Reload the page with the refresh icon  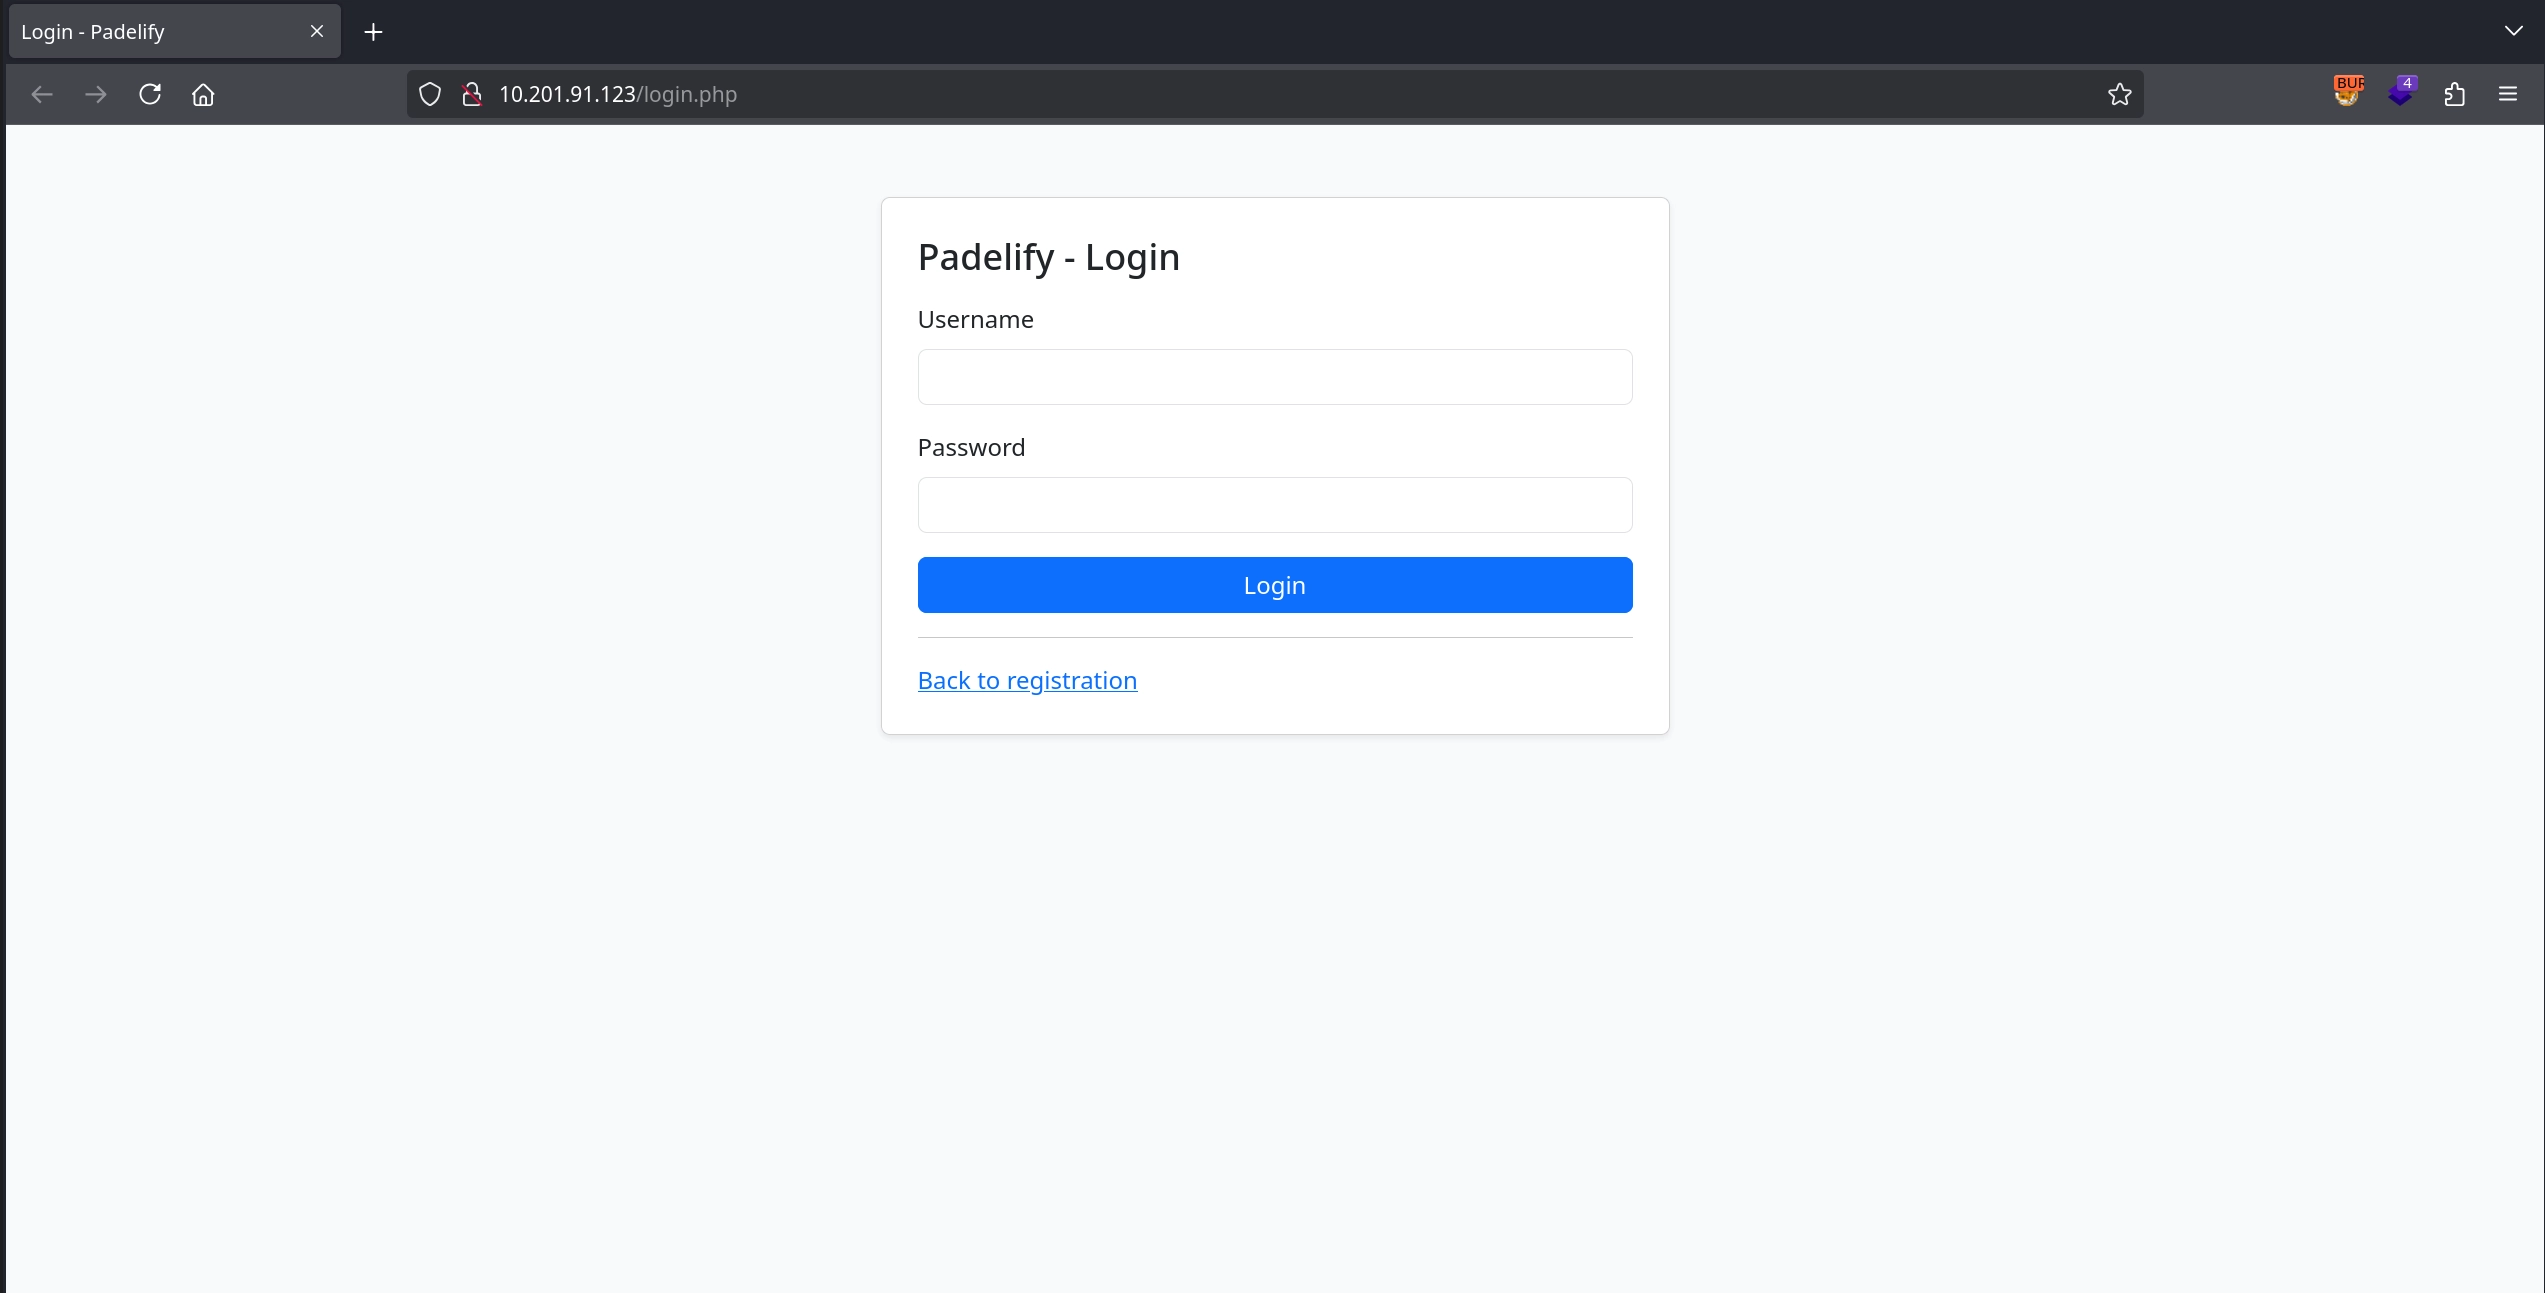point(150,94)
